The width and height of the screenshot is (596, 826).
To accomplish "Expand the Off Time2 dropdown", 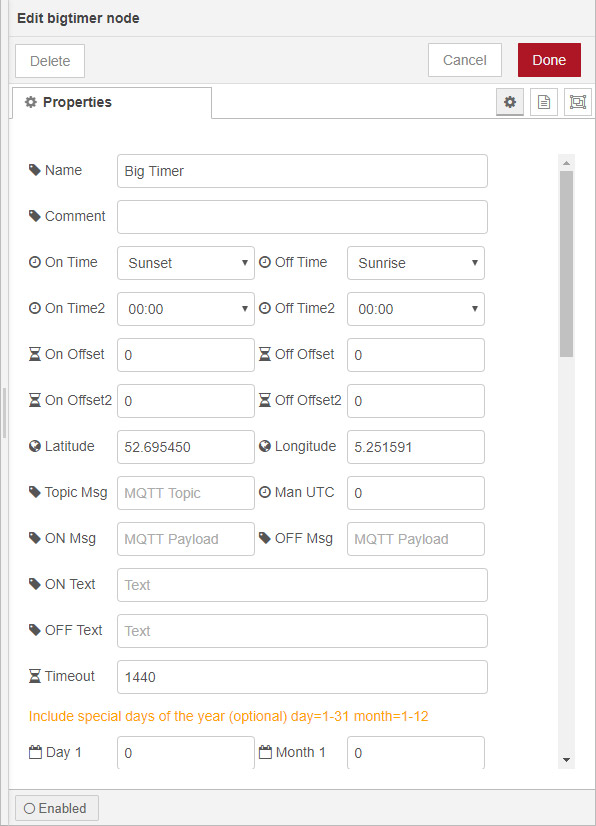I will point(416,309).
